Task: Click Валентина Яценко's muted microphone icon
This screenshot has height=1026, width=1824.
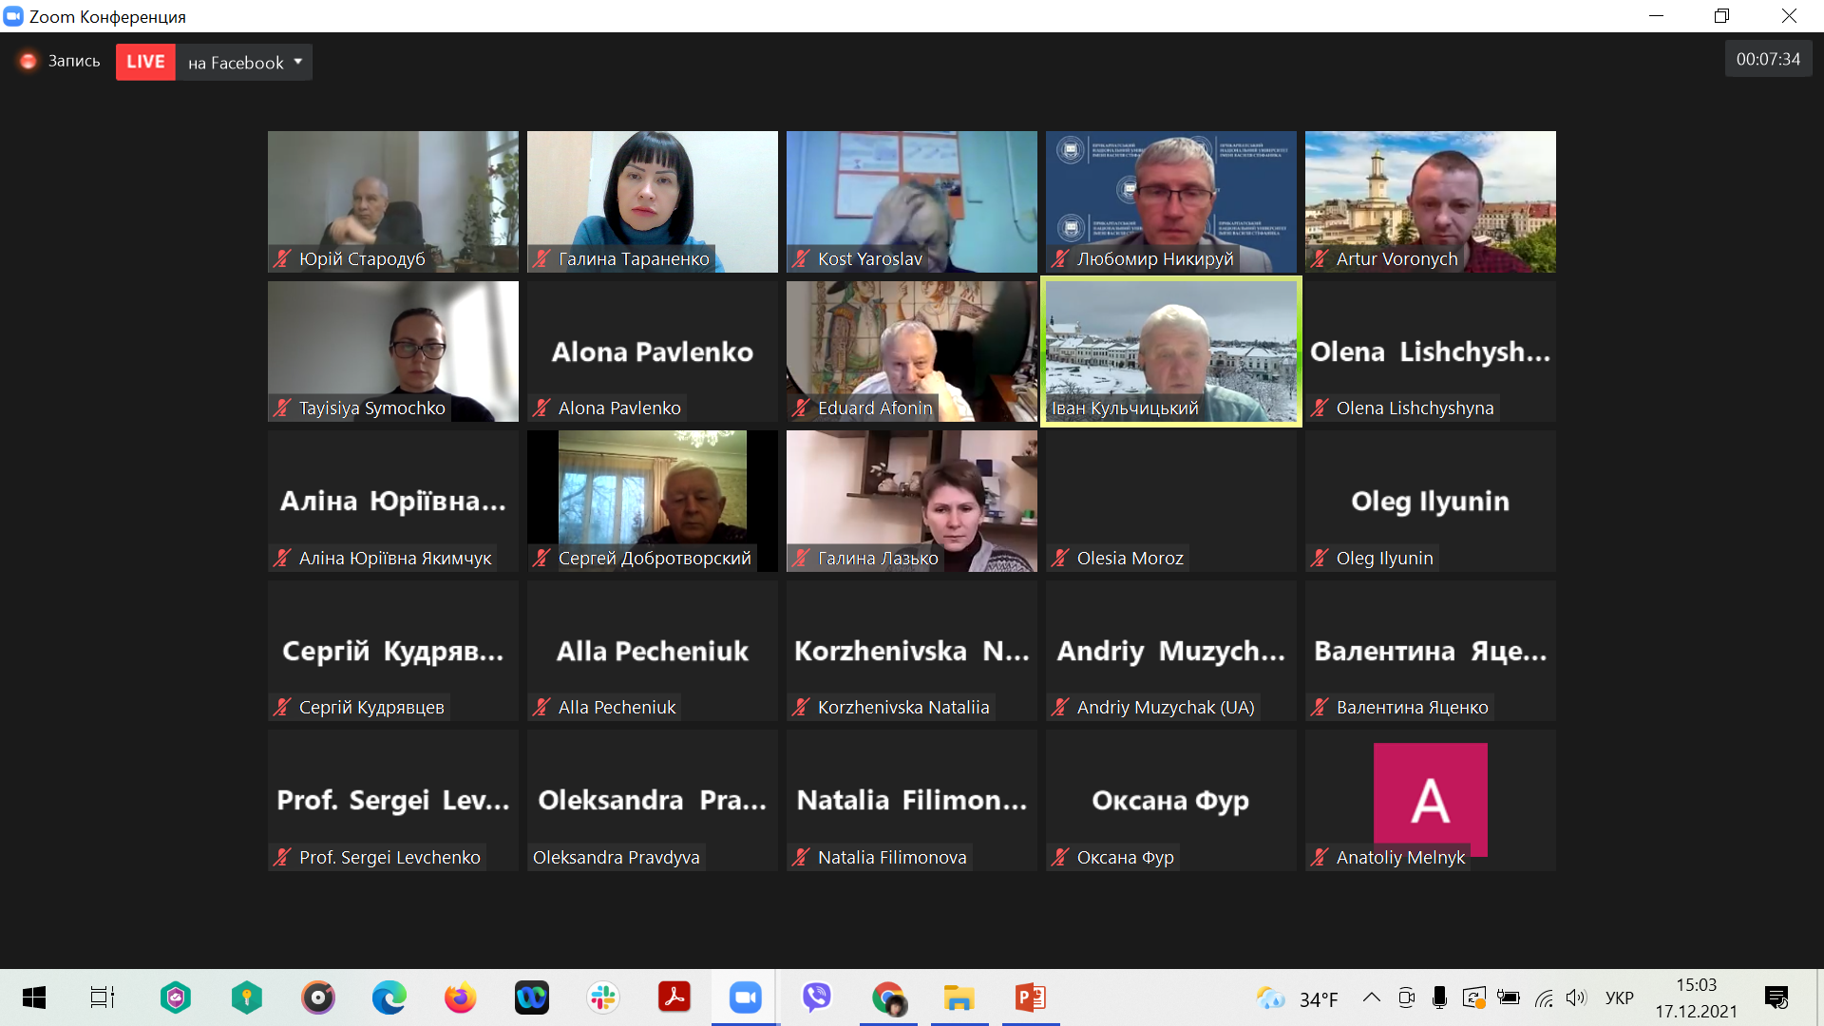Action: coord(1320,707)
